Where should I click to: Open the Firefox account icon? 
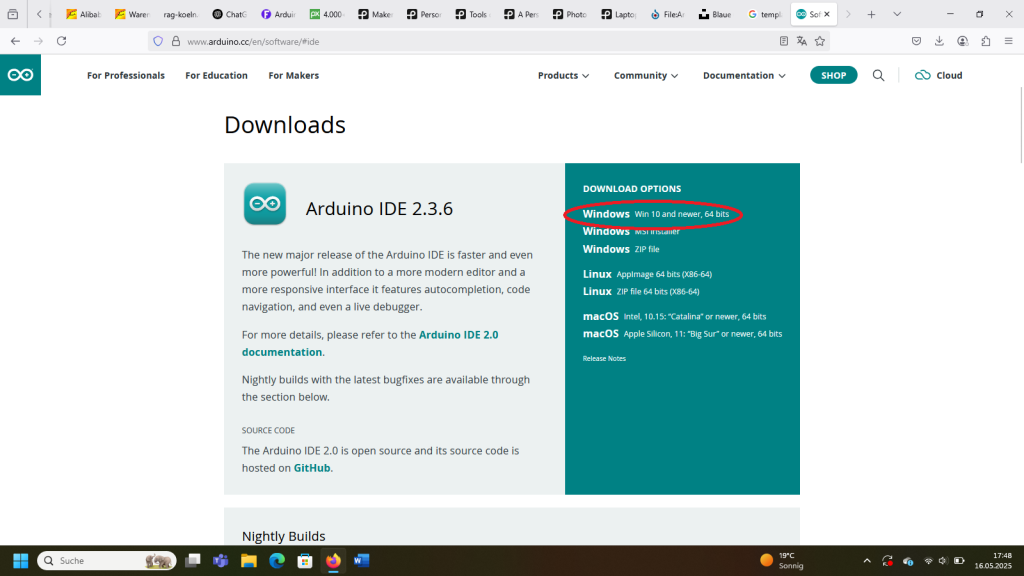tap(963, 41)
